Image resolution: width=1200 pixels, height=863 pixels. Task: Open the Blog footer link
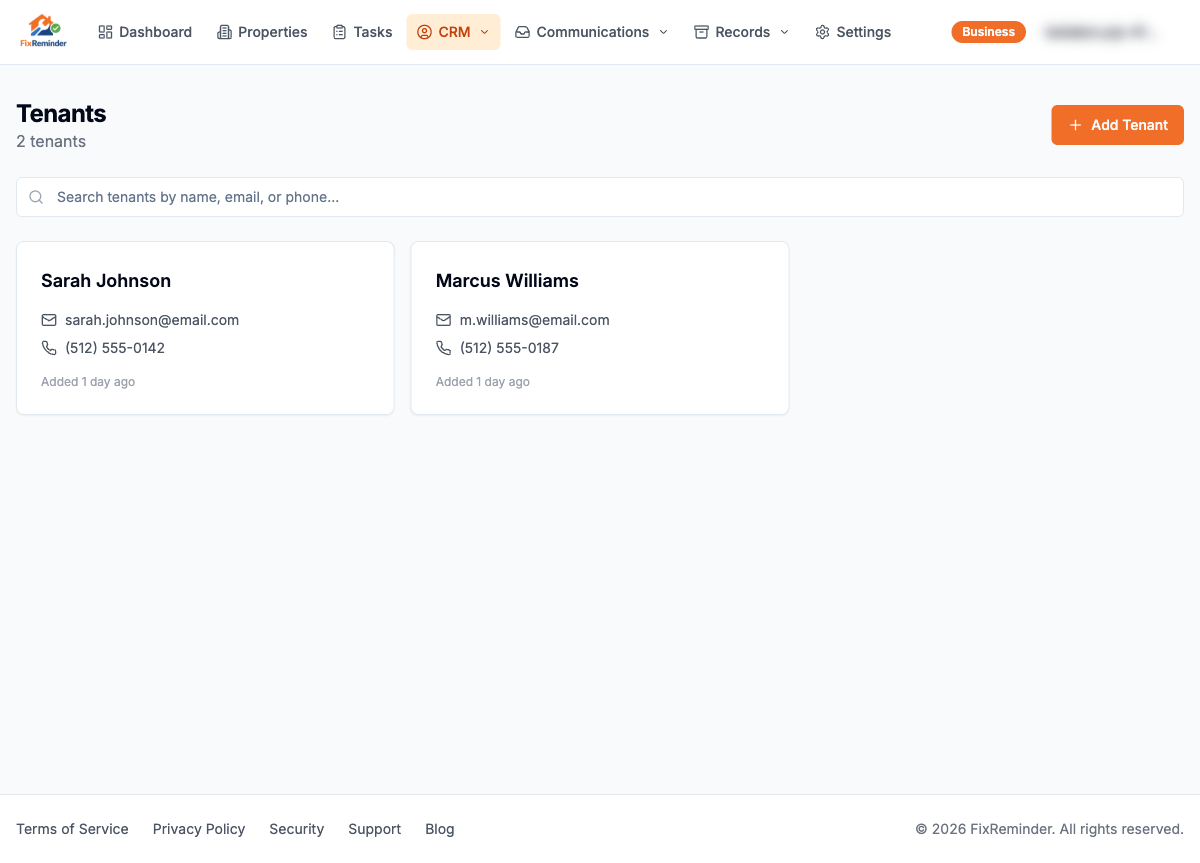(440, 829)
